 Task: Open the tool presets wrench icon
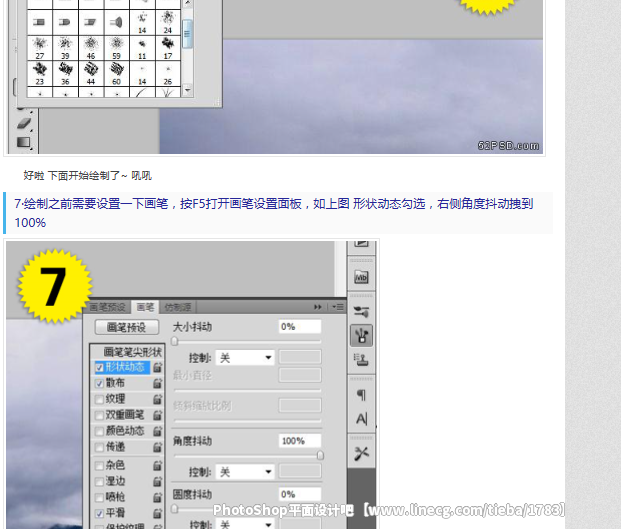pyautogui.click(x=361, y=453)
